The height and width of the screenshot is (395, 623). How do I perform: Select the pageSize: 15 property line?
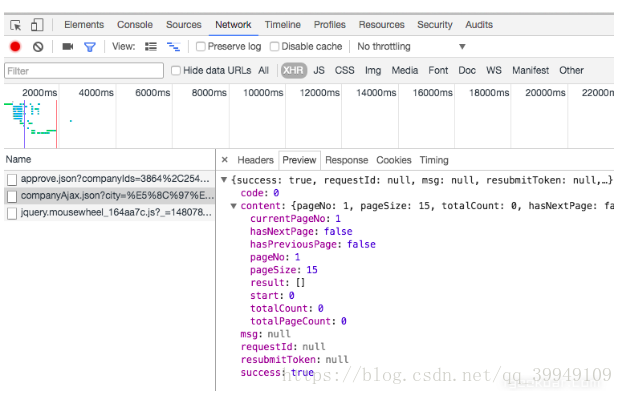[284, 270]
